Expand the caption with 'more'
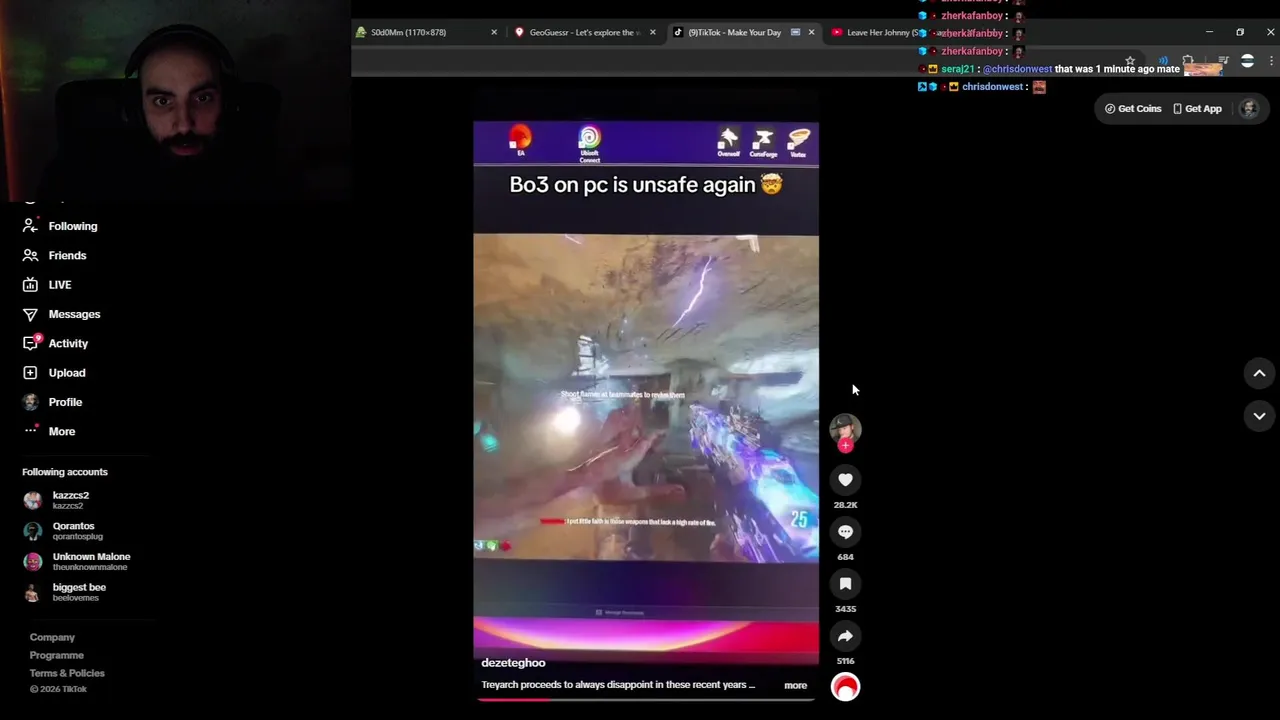 click(795, 685)
